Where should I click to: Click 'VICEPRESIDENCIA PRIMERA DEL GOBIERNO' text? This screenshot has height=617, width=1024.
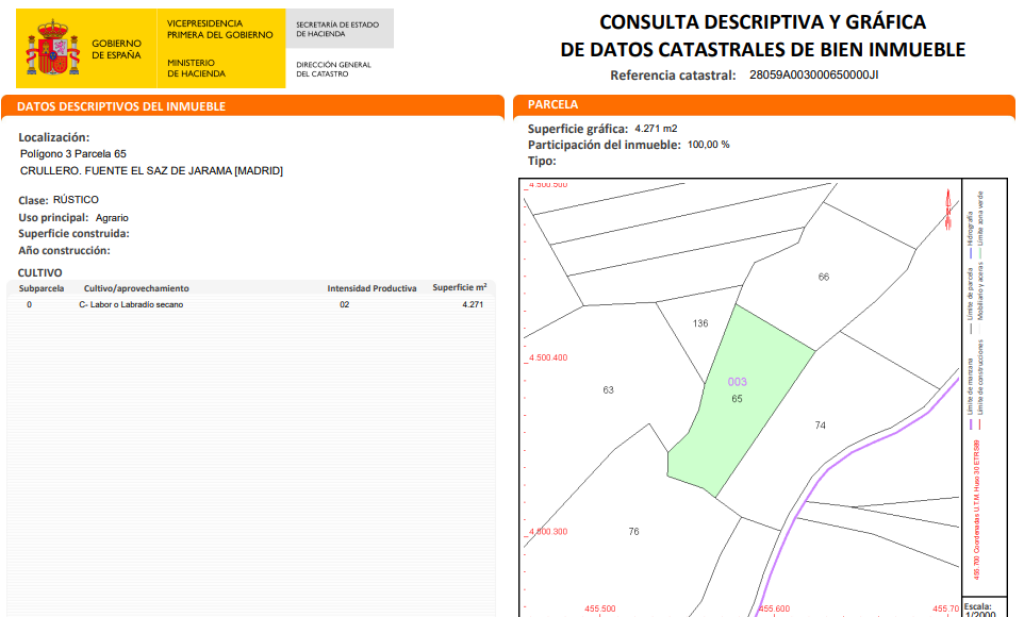pos(220,29)
